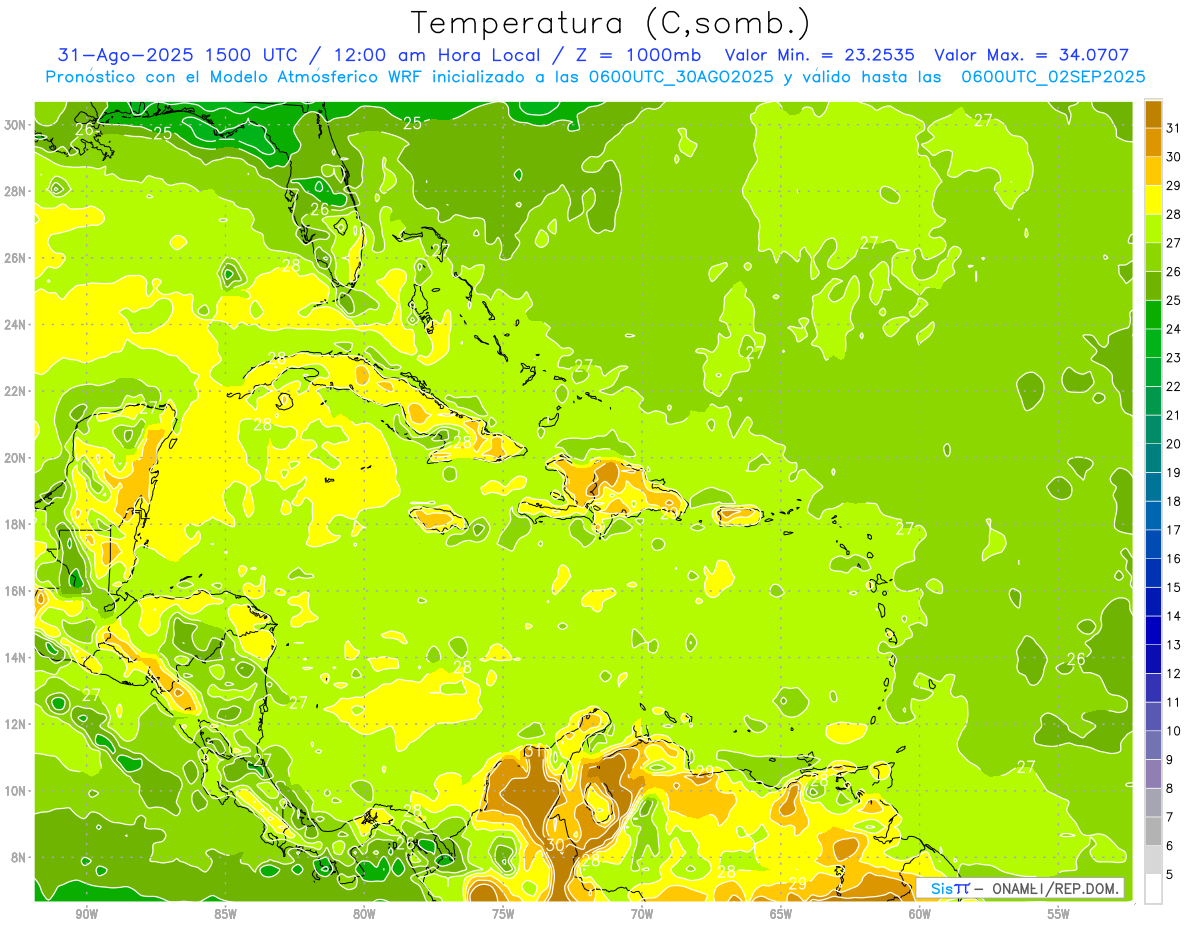
Task: Click the '55W' longitude axis label
Action: click(x=1059, y=914)
